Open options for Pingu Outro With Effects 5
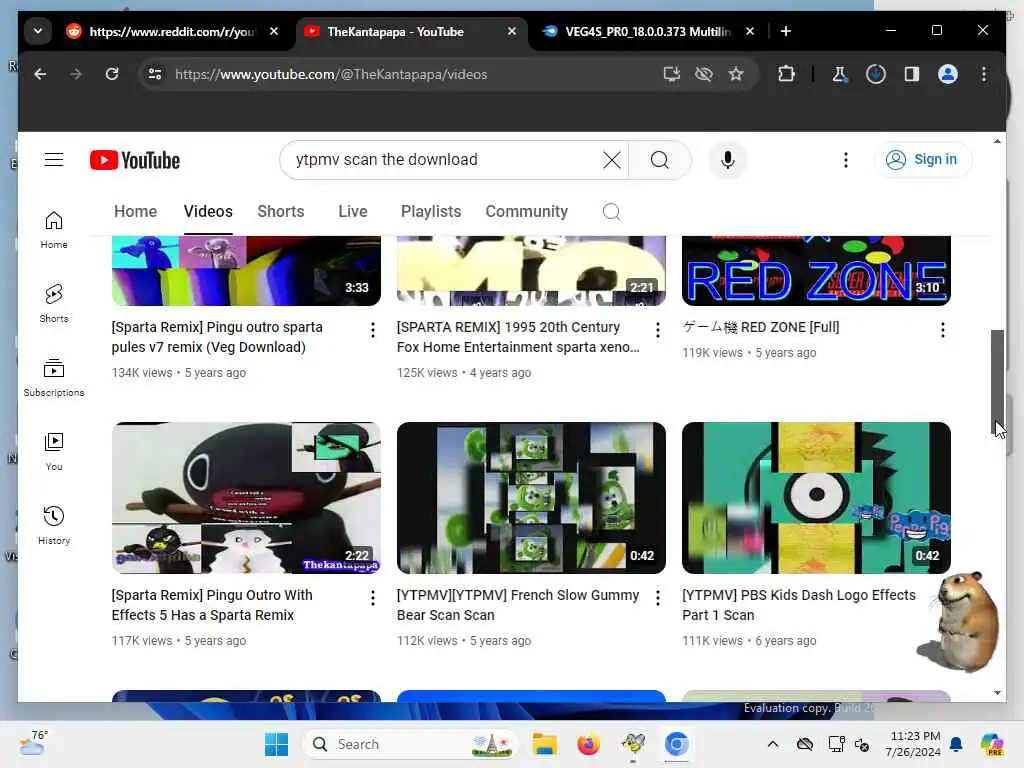Screen dimensions: 1024x768 click(x=372, y=598)
